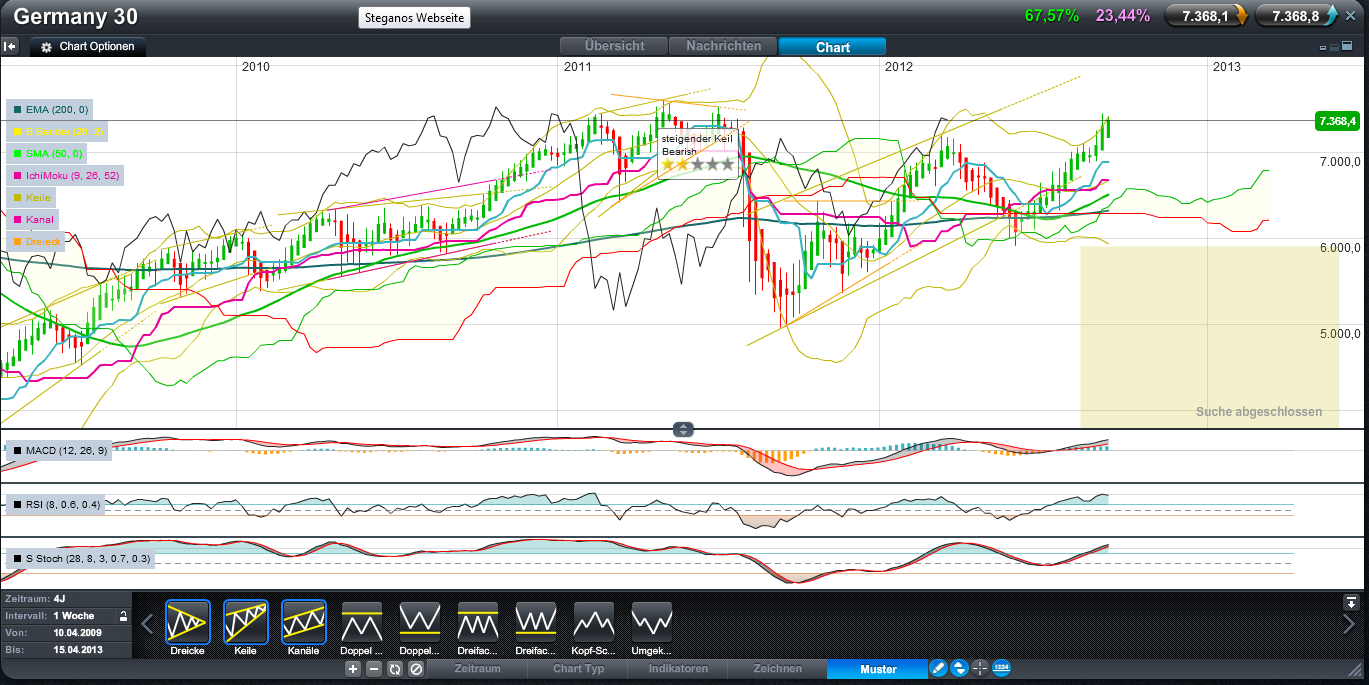Select the Chart tab
This screenshot has width=1369, height=685.
tap(832, 46)
